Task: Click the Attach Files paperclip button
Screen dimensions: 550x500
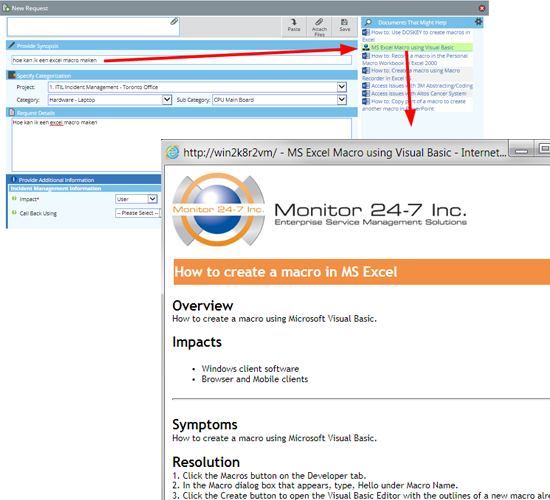Action: click(x=319, y=27)
